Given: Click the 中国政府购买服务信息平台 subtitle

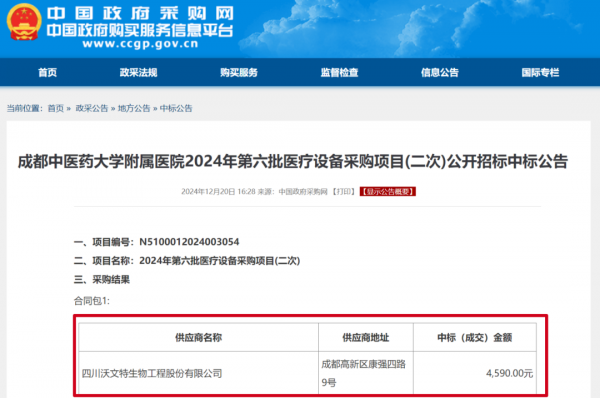Looking at the screenshot, I should pos(140,30).
